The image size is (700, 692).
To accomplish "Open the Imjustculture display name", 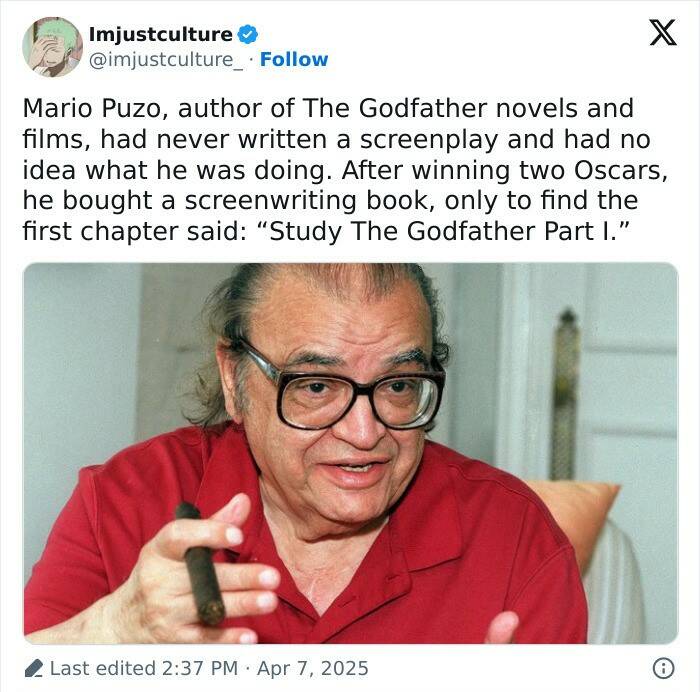I will click(161, 34).
